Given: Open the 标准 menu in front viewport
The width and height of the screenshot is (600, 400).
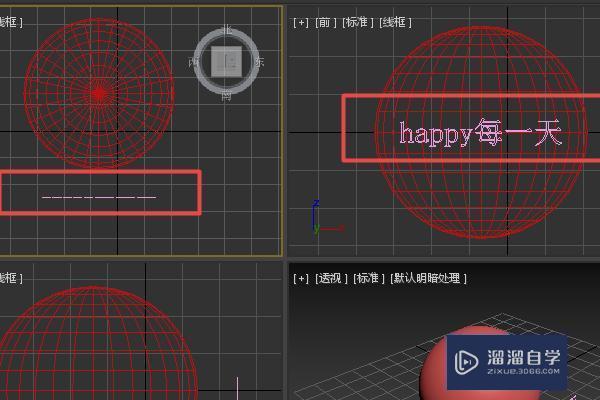Looking at the screenshot, I should coord(358,23).
